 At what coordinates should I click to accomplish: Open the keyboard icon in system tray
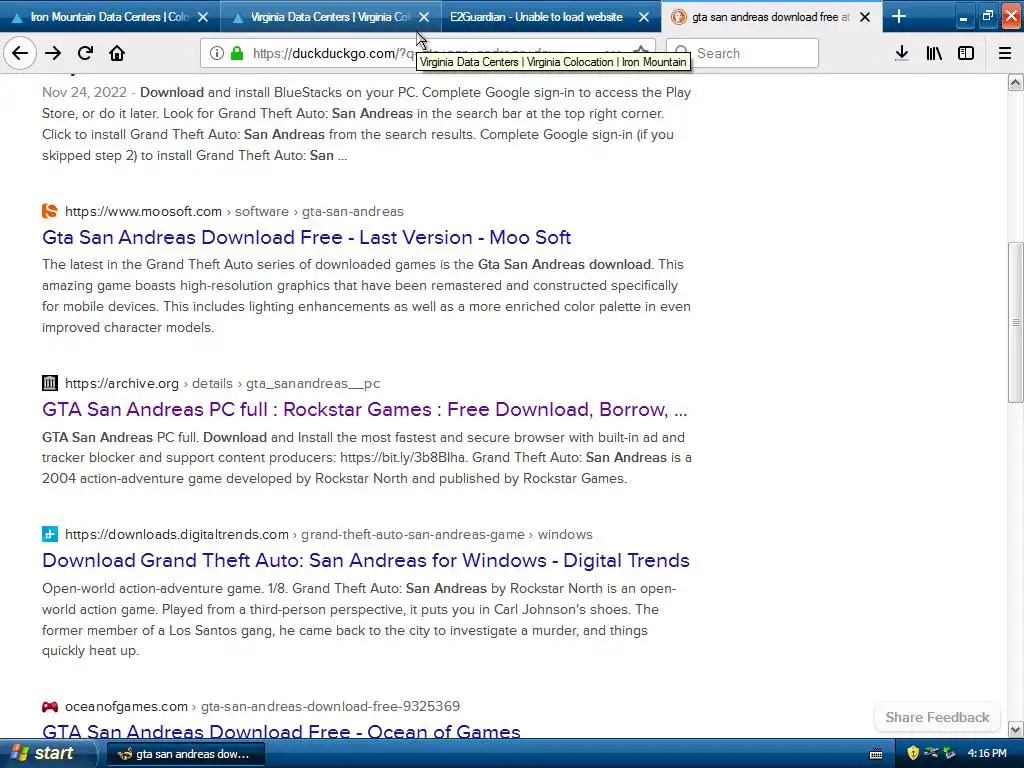[876, 754]
